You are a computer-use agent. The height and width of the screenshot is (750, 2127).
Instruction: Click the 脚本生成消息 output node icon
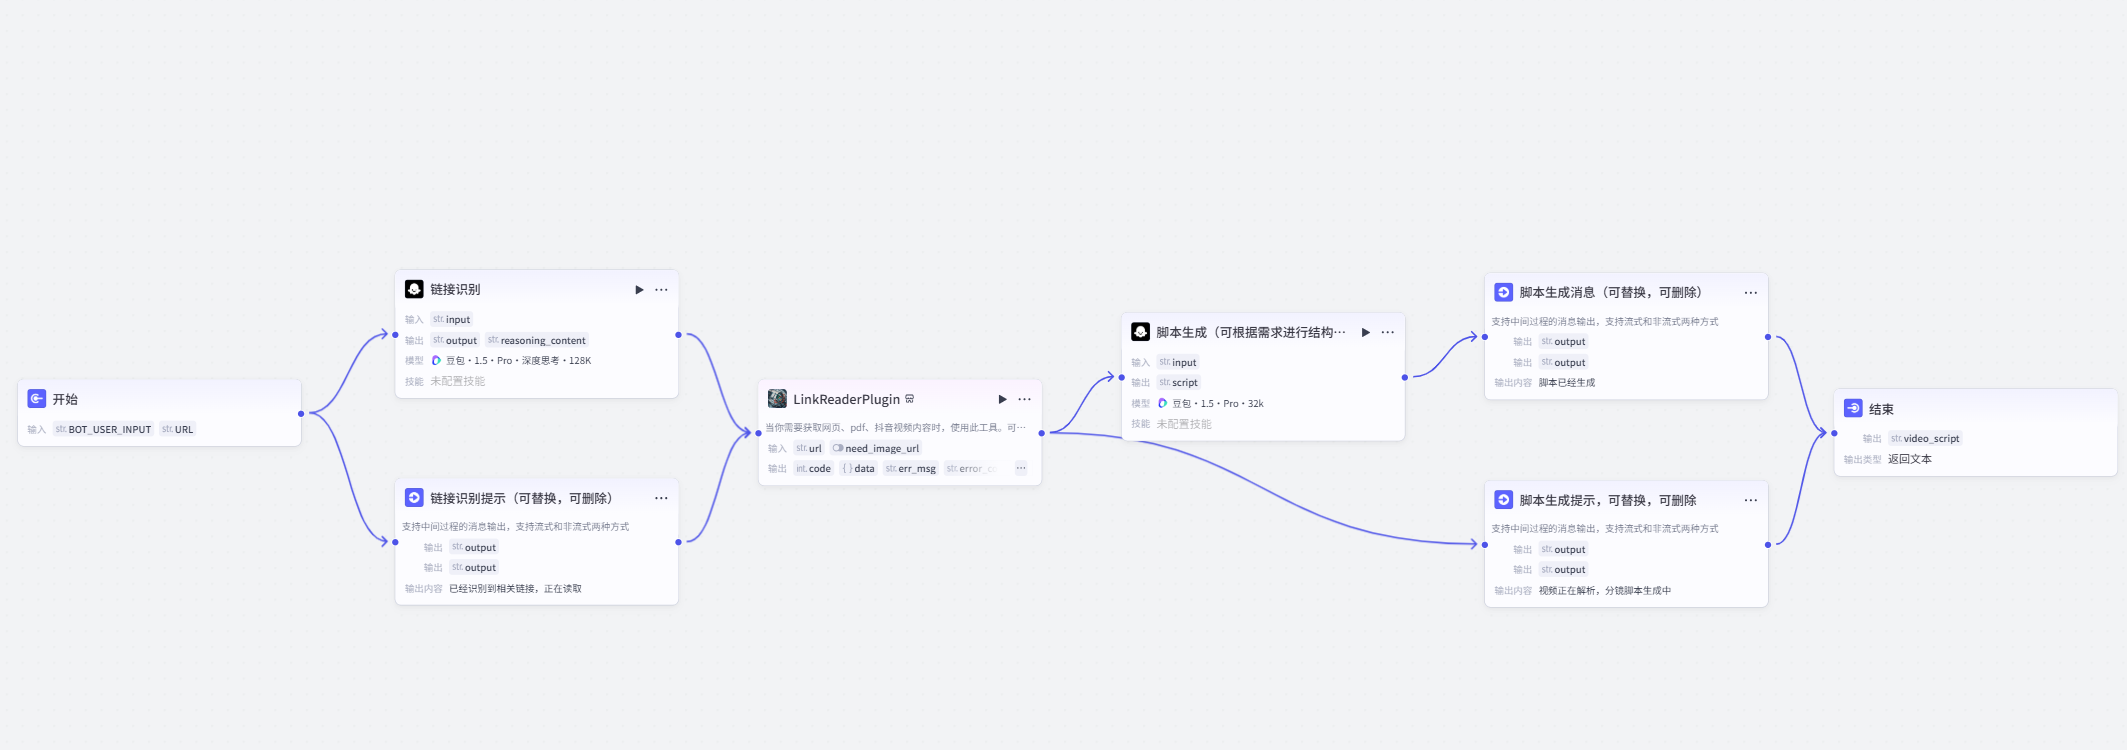coord(1503,292)
